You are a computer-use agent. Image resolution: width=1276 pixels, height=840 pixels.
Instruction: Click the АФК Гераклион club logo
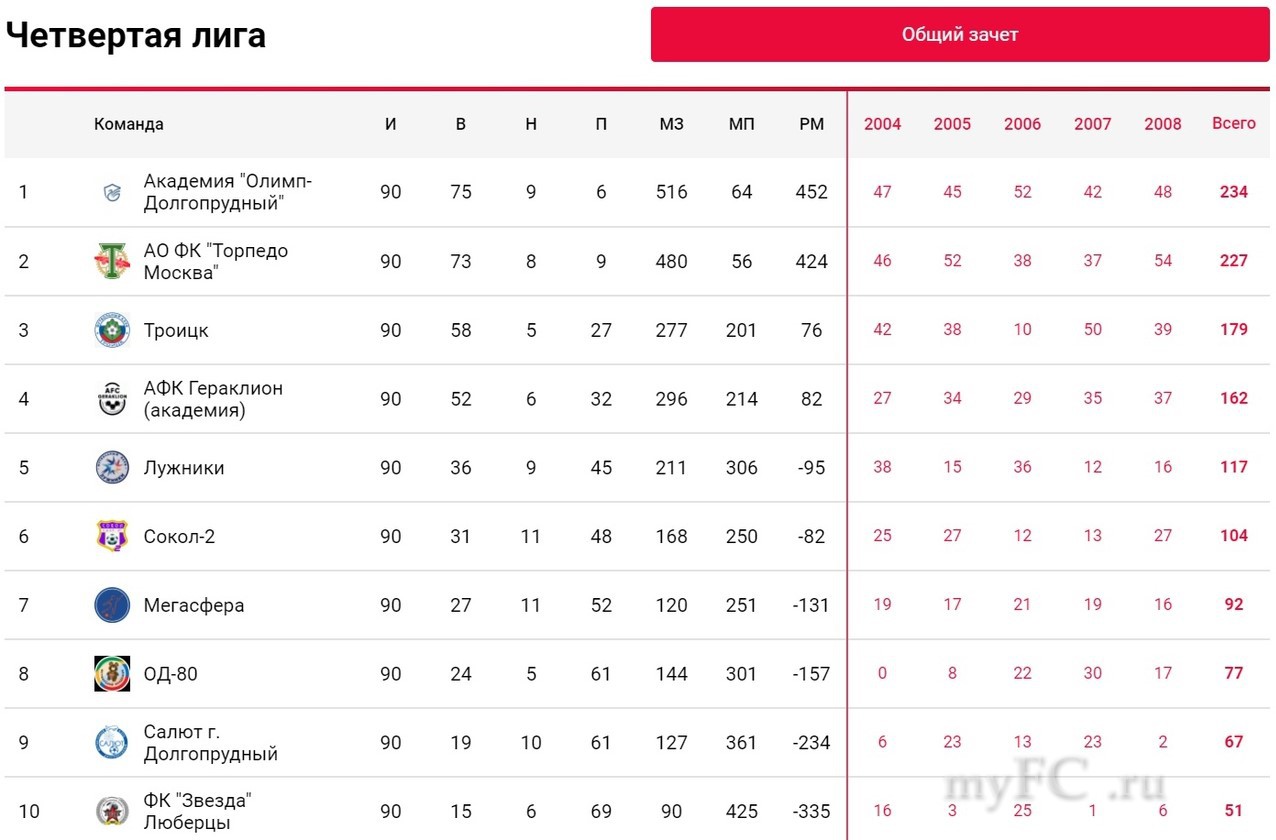point(112,399)
